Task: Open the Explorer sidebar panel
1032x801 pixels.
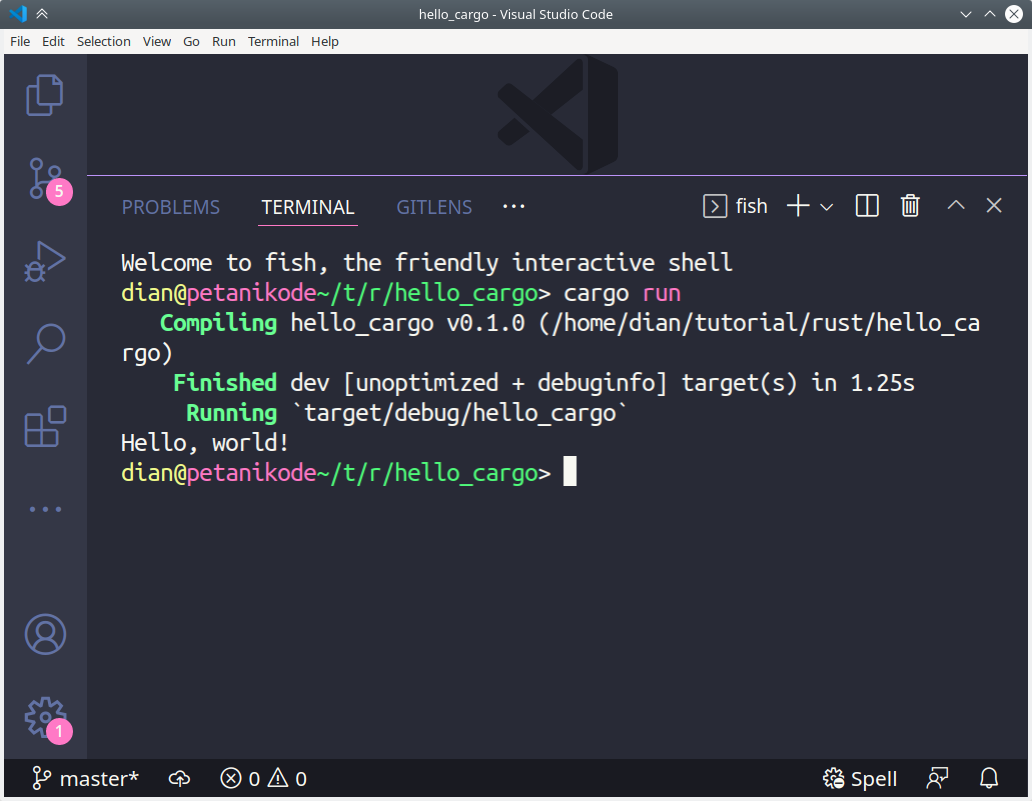Action: click(x=44, y=95)
